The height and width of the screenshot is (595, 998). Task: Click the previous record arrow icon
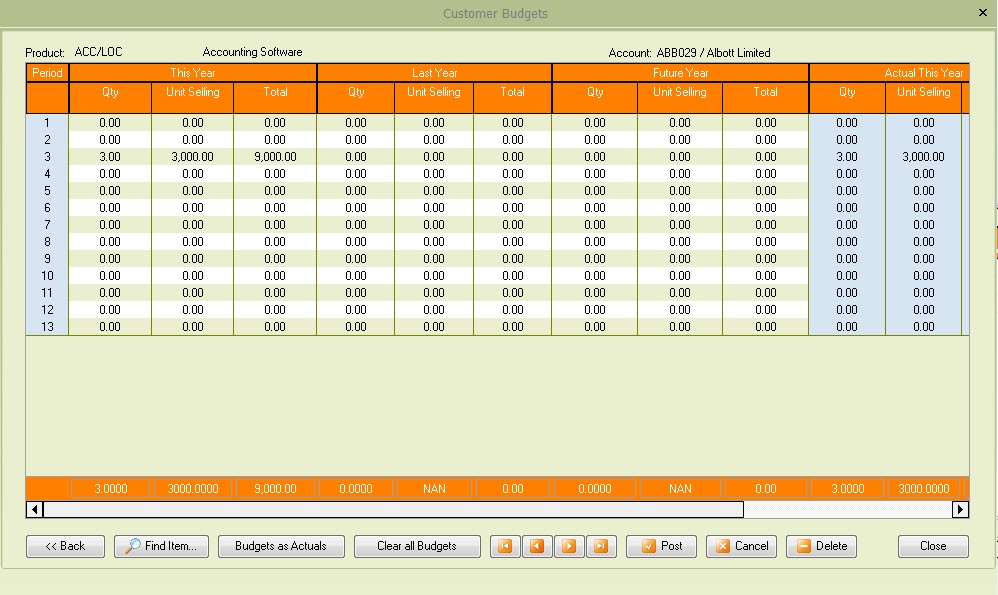tap(537, 546)
